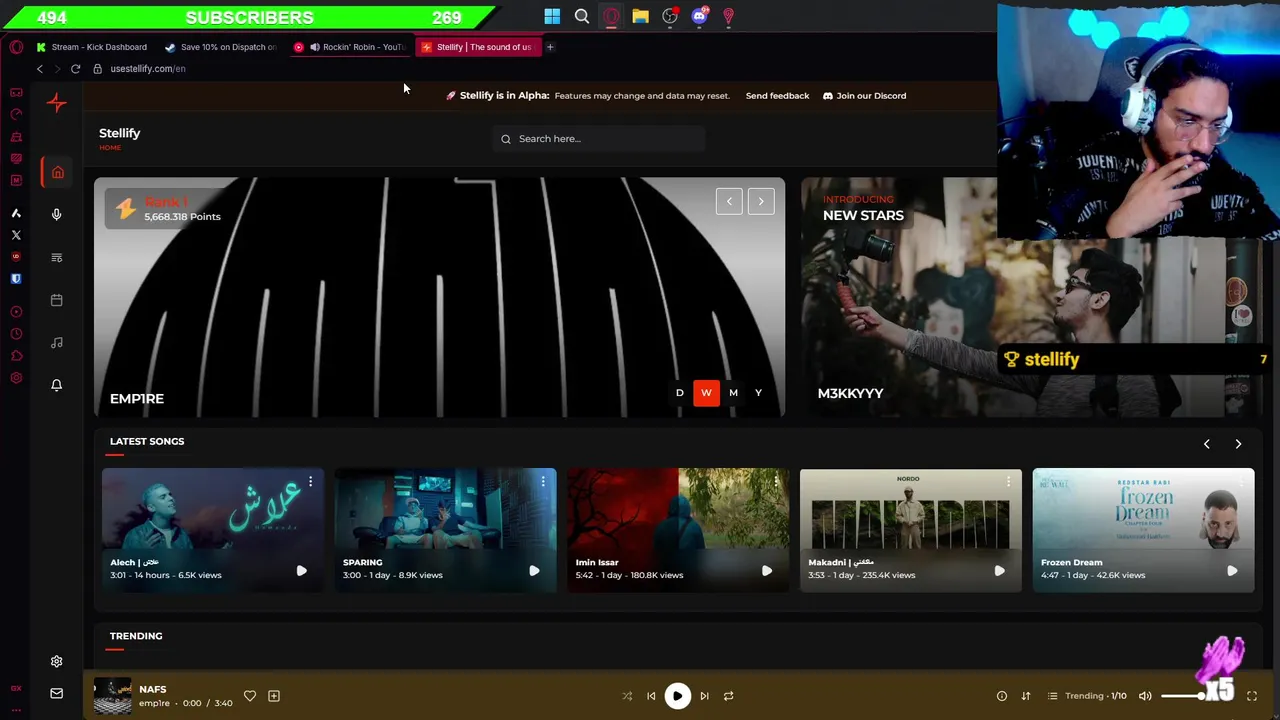Open options menu on Imin Issar card
This screenshot has height=720, width=1280.
pos(776,482)
